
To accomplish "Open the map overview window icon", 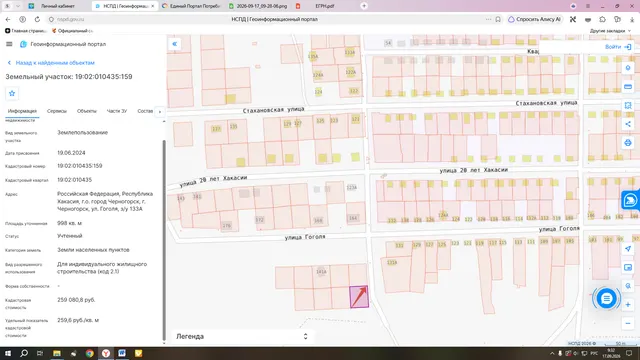I will point(628,267).
